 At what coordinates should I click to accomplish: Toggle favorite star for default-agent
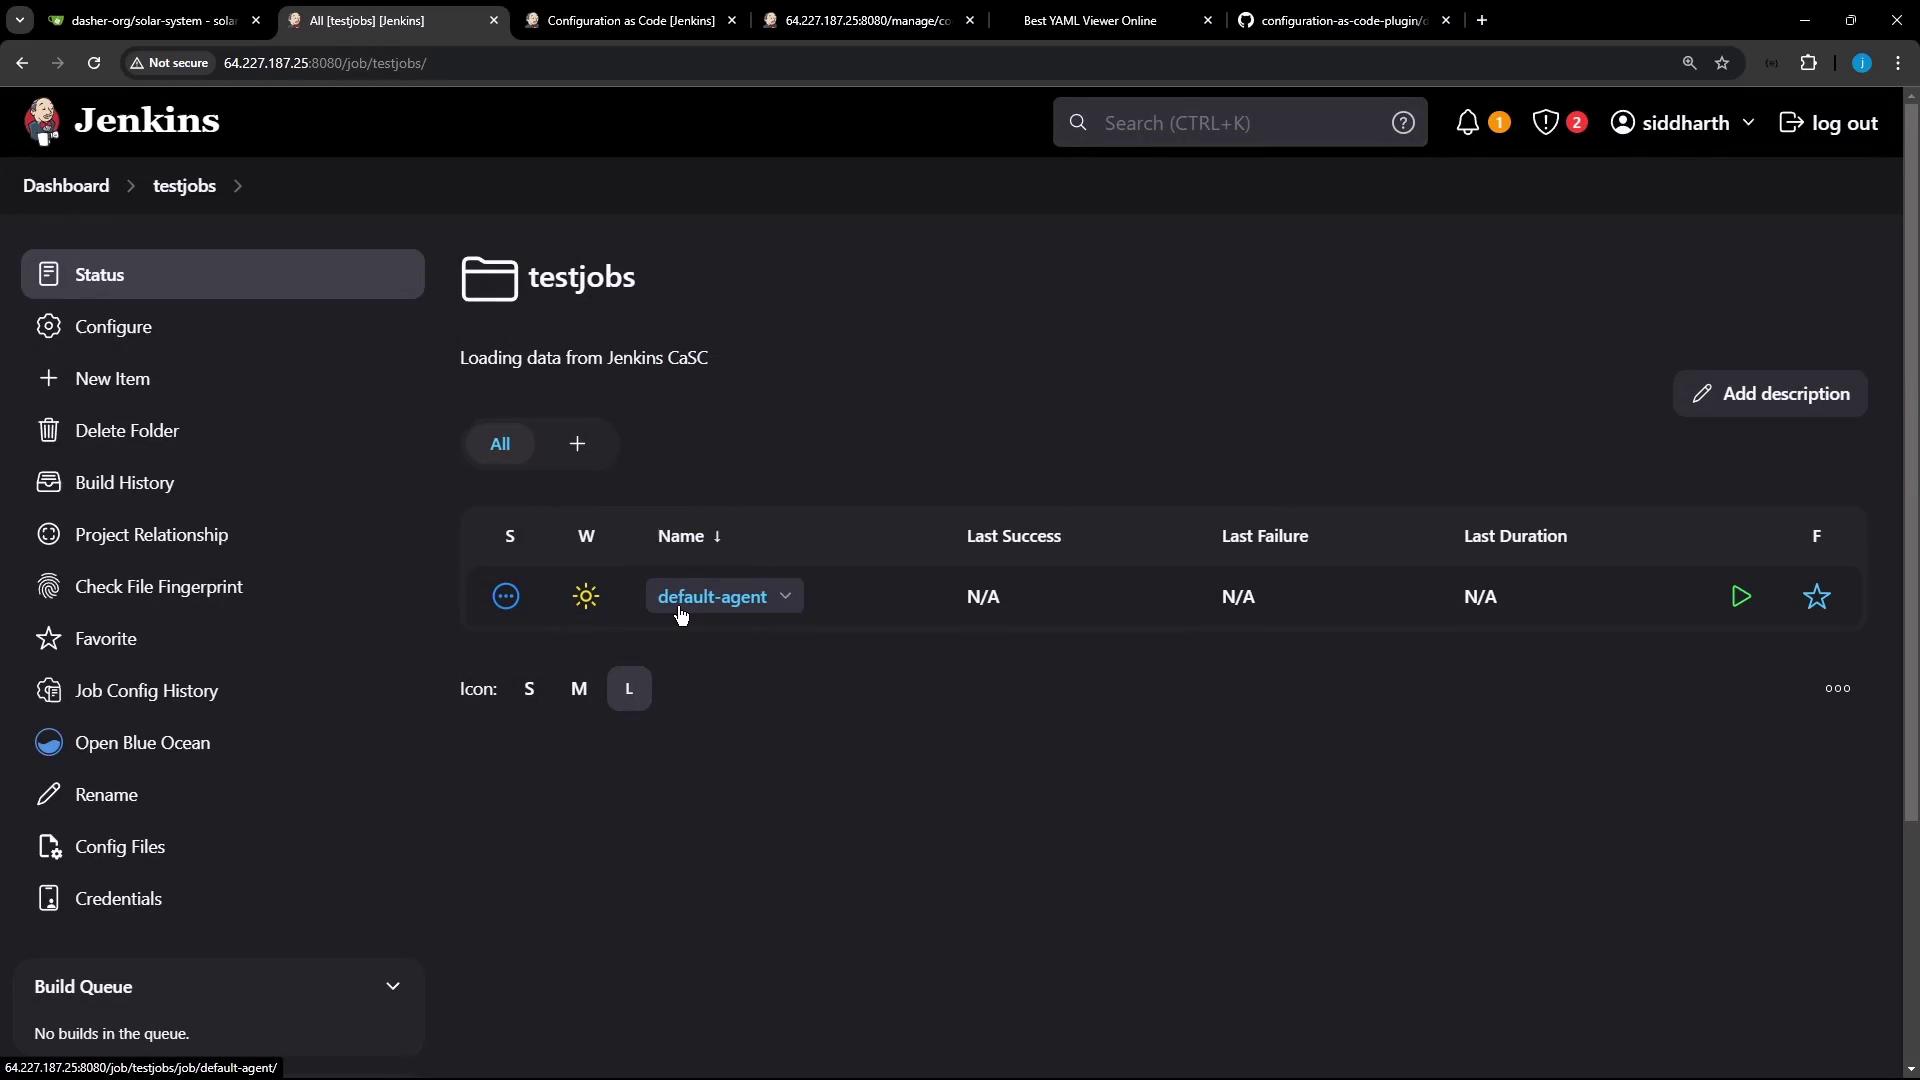point(1816,597)
